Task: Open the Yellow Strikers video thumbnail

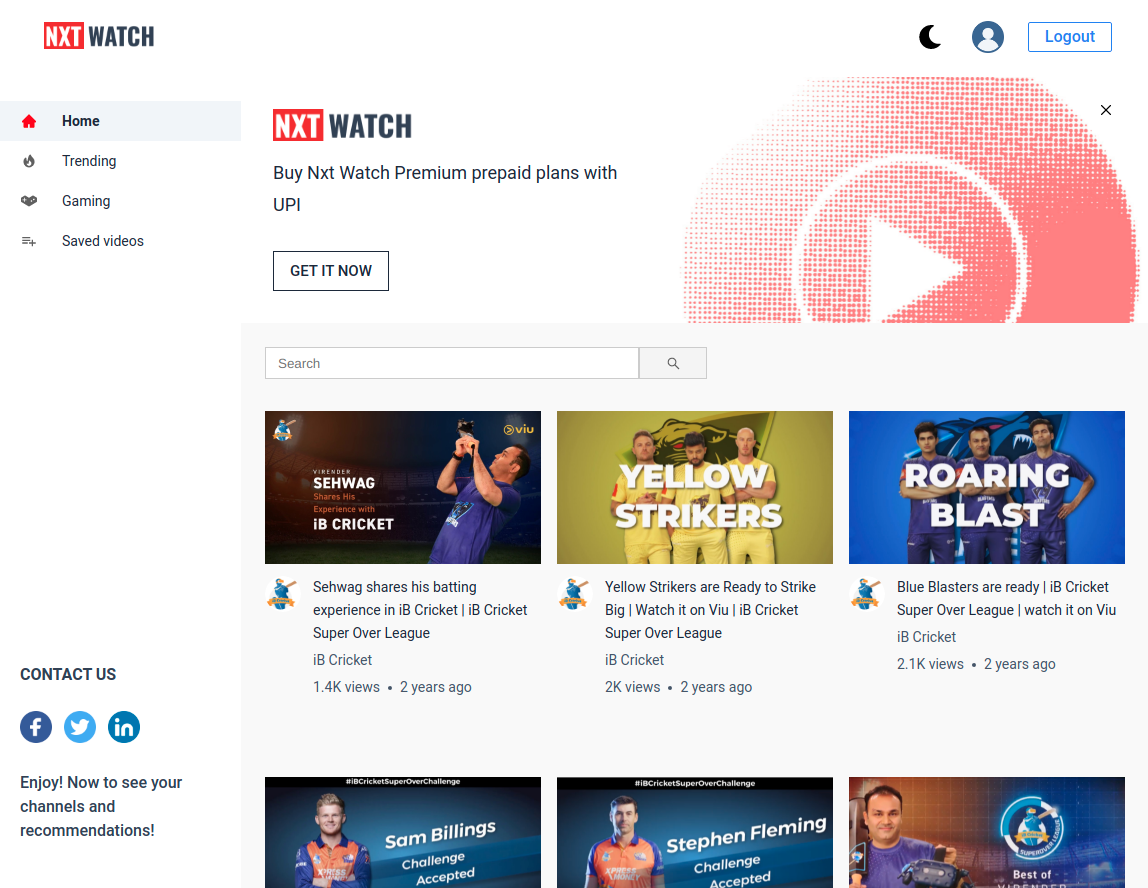Action: tap(695, 487)
